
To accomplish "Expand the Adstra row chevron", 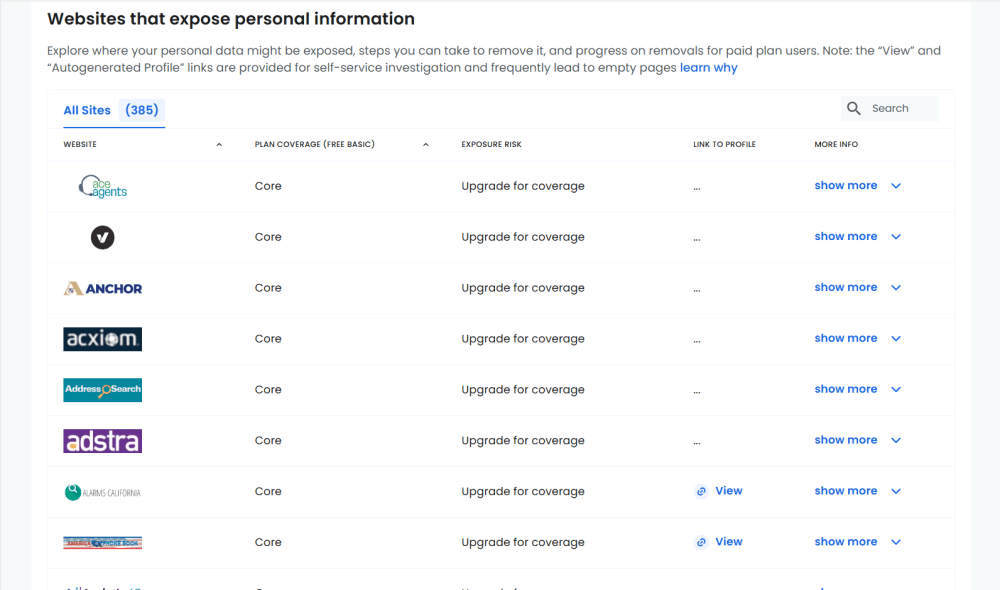I will (x=896, y=440).
